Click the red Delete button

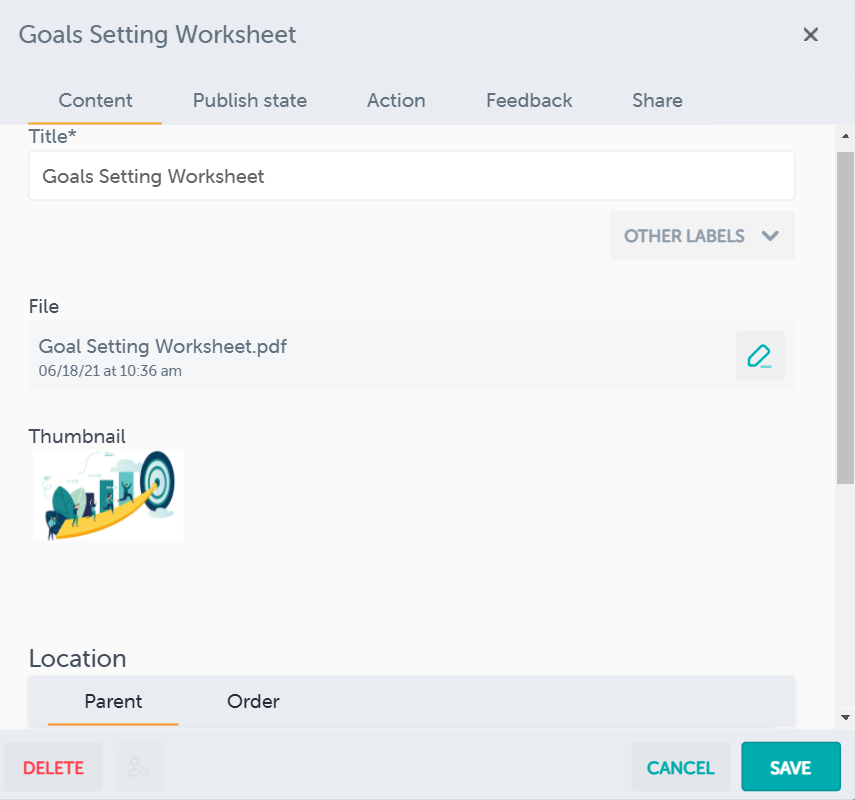point(54,768)
